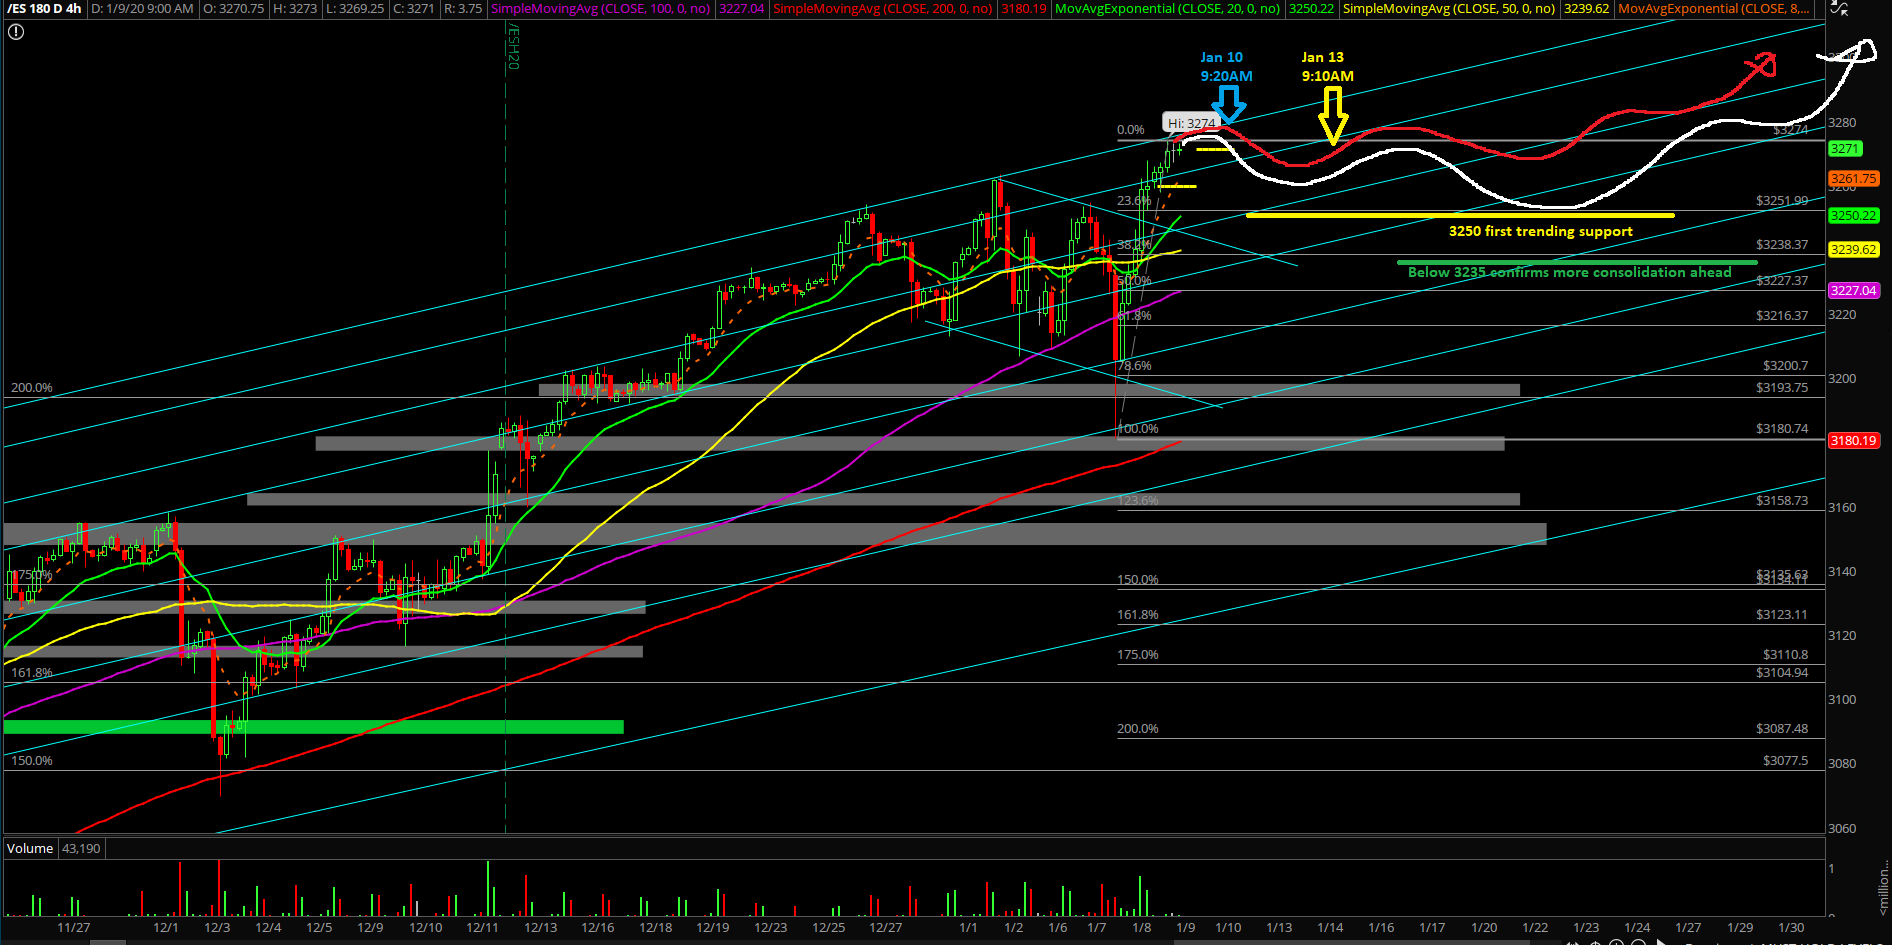
Task: Click the red 3180.19 price axis bubble
Action: click(x=1854, y=441)
